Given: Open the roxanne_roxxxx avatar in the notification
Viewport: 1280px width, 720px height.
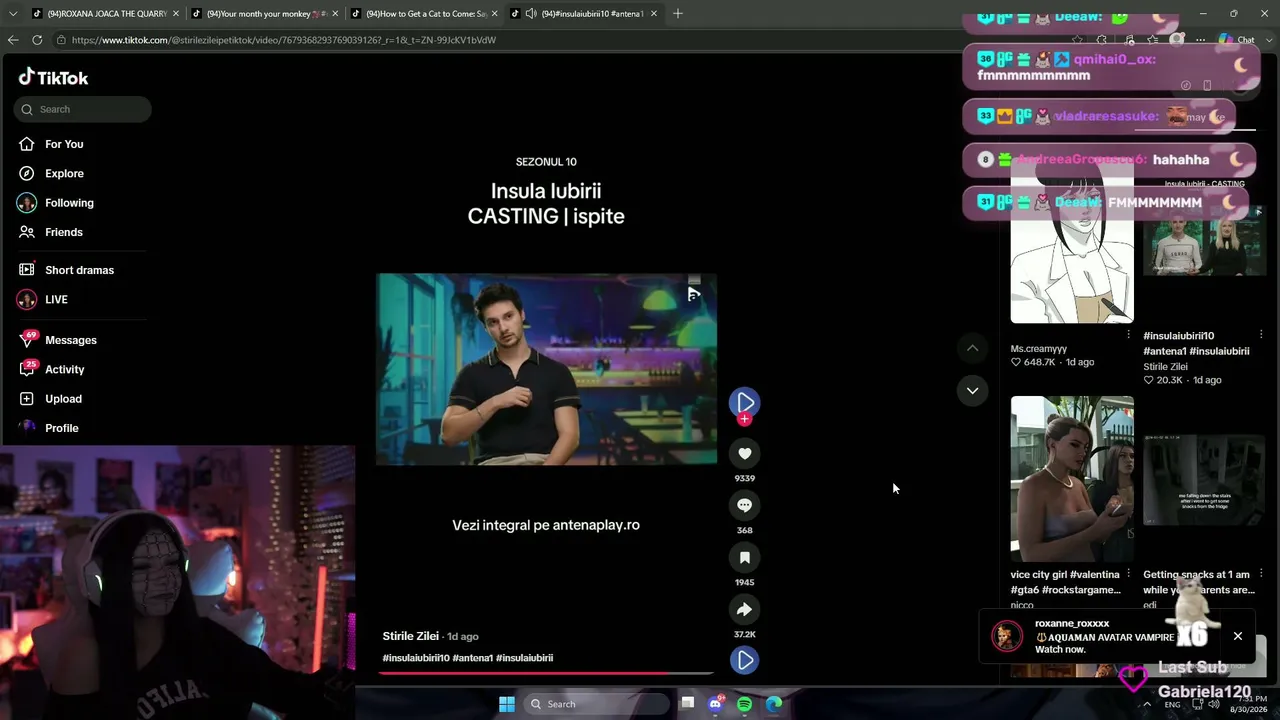Looking at the screenshot, I should coord(1006,636).
